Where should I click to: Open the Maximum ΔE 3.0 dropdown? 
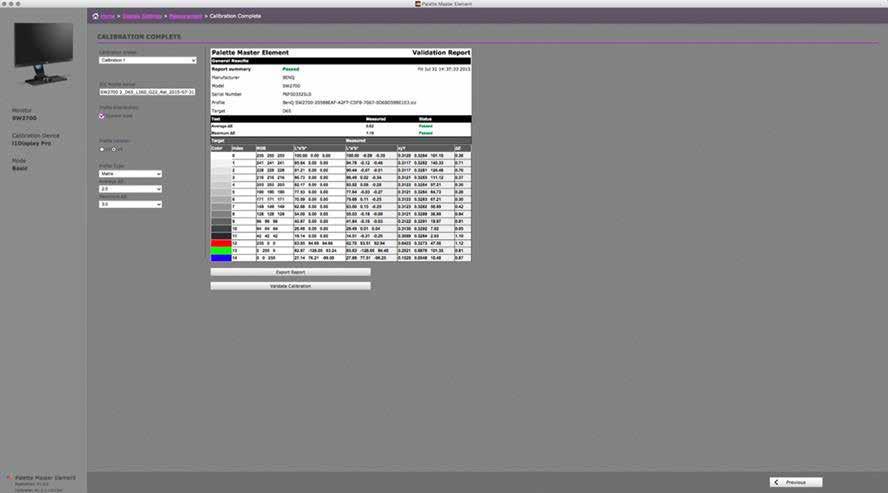point(130,204)
